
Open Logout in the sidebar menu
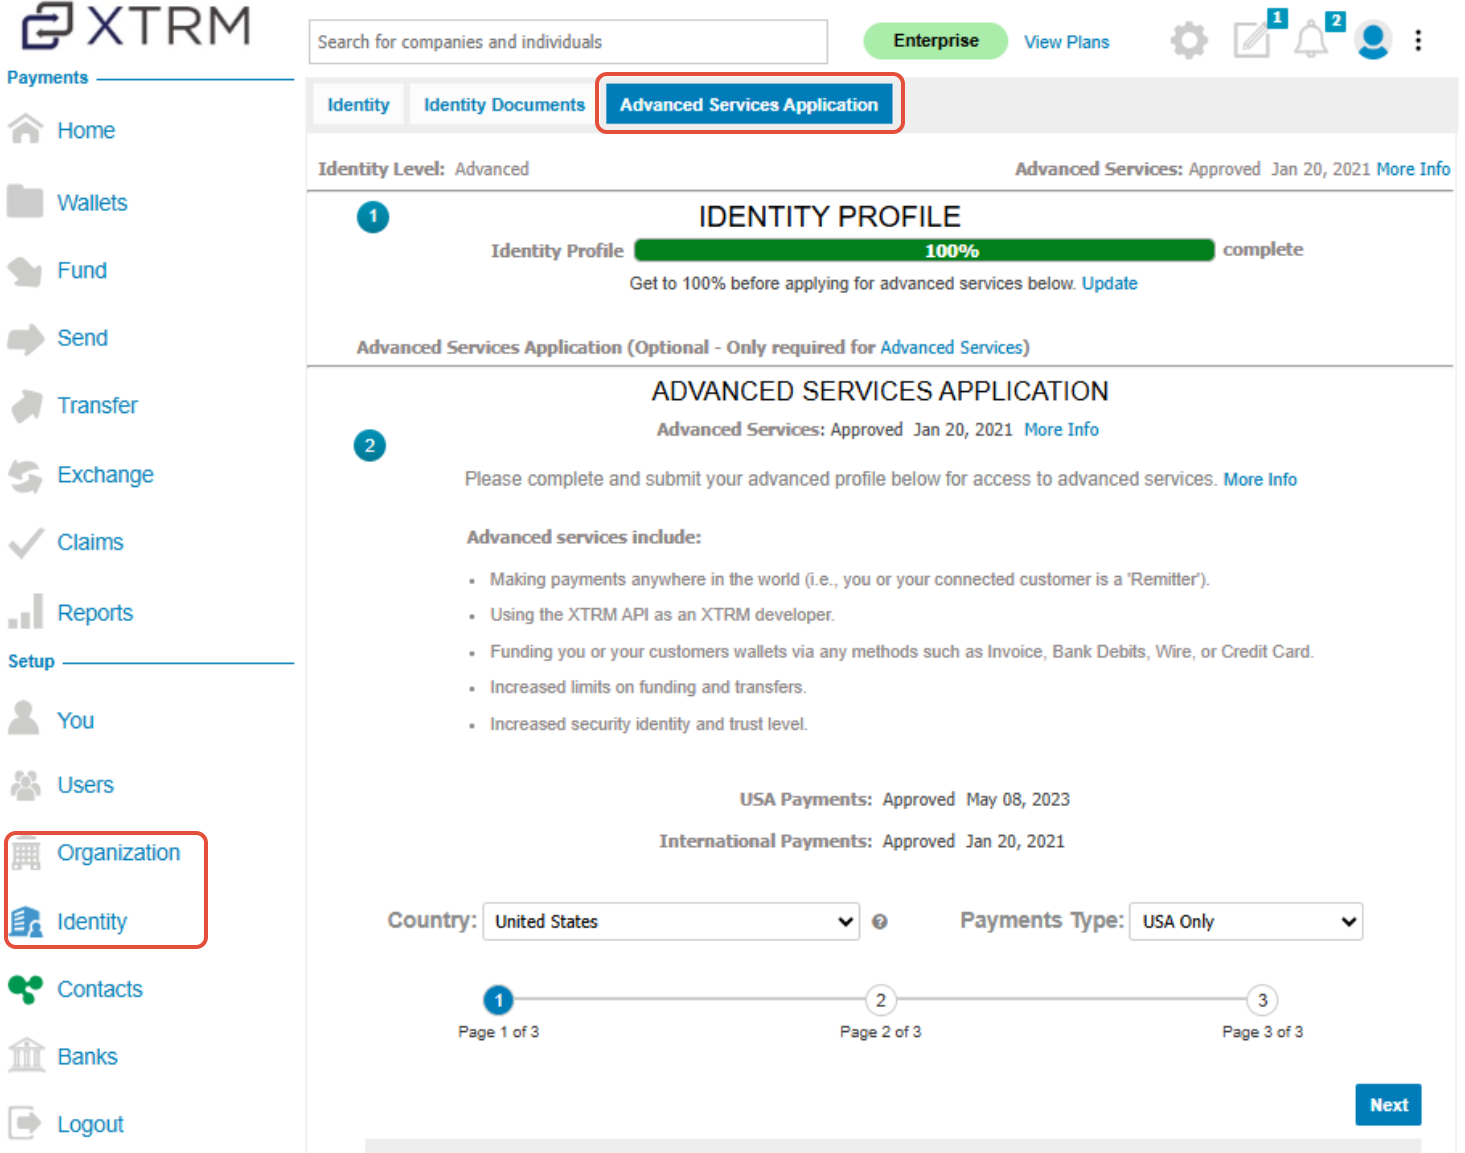click(x=90, y=1124)
